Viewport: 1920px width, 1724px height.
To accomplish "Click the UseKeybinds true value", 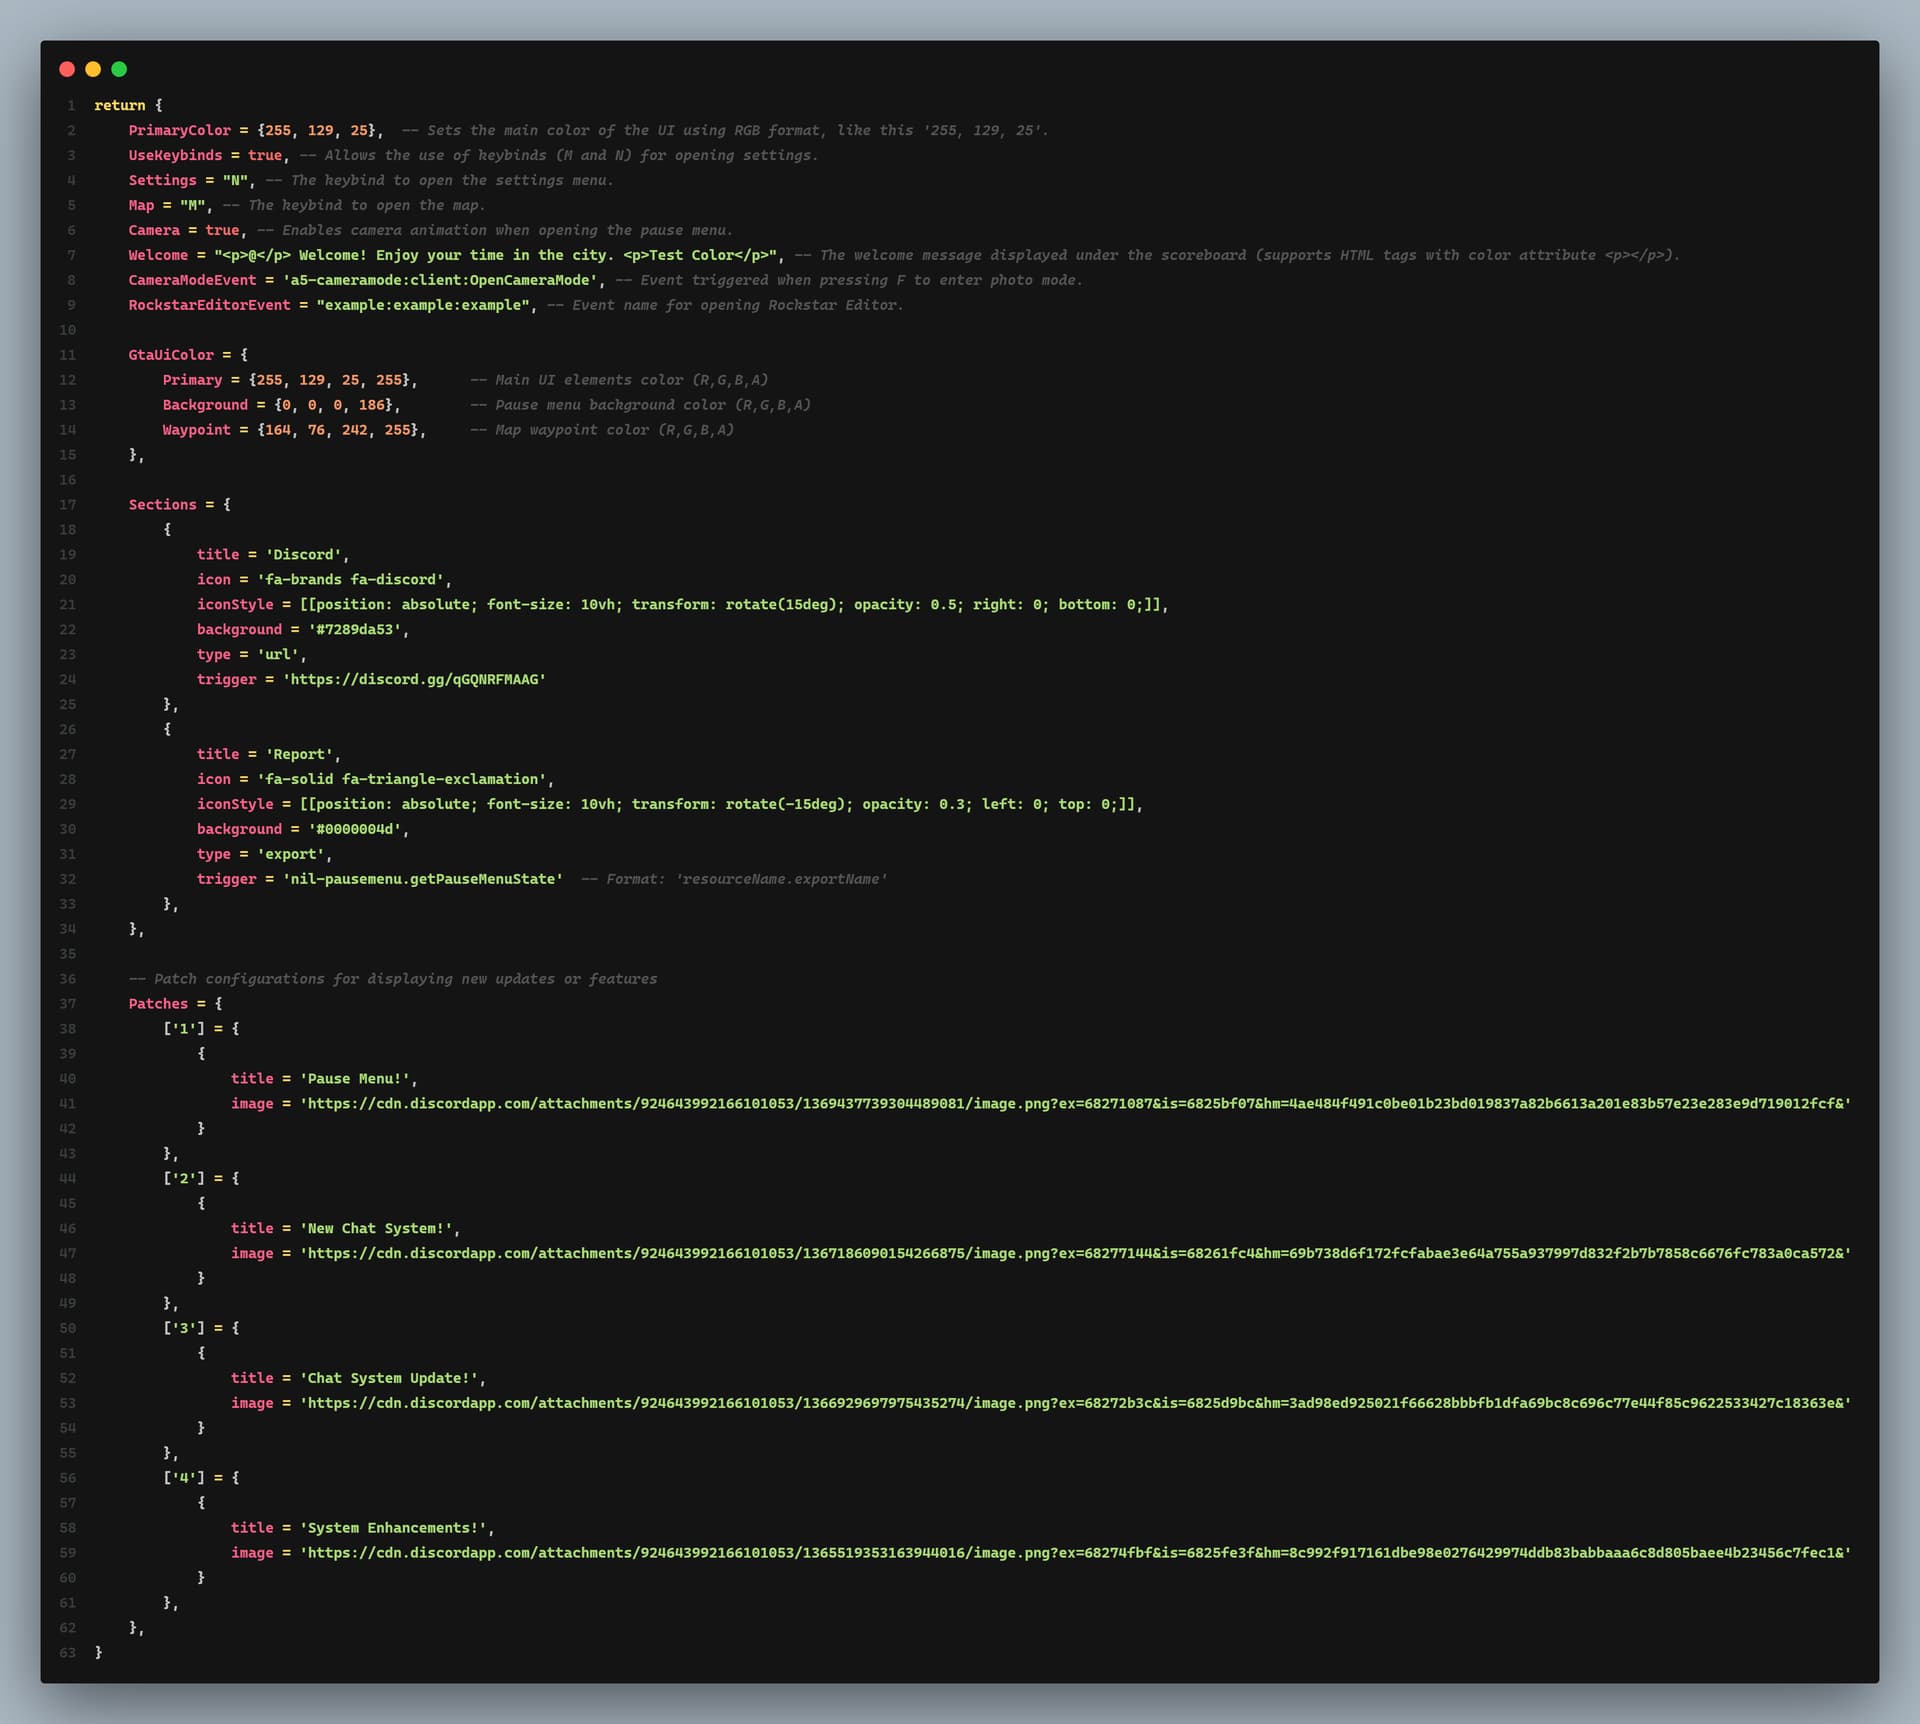I will pyautogui.click(x=265, y=156).
